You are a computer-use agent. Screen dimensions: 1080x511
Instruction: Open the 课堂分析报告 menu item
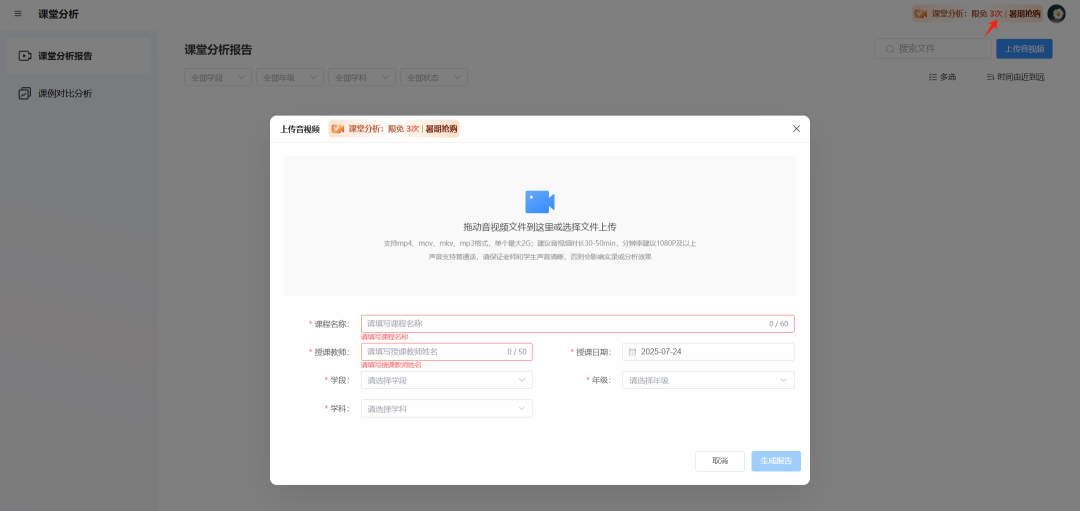[79, 56]
